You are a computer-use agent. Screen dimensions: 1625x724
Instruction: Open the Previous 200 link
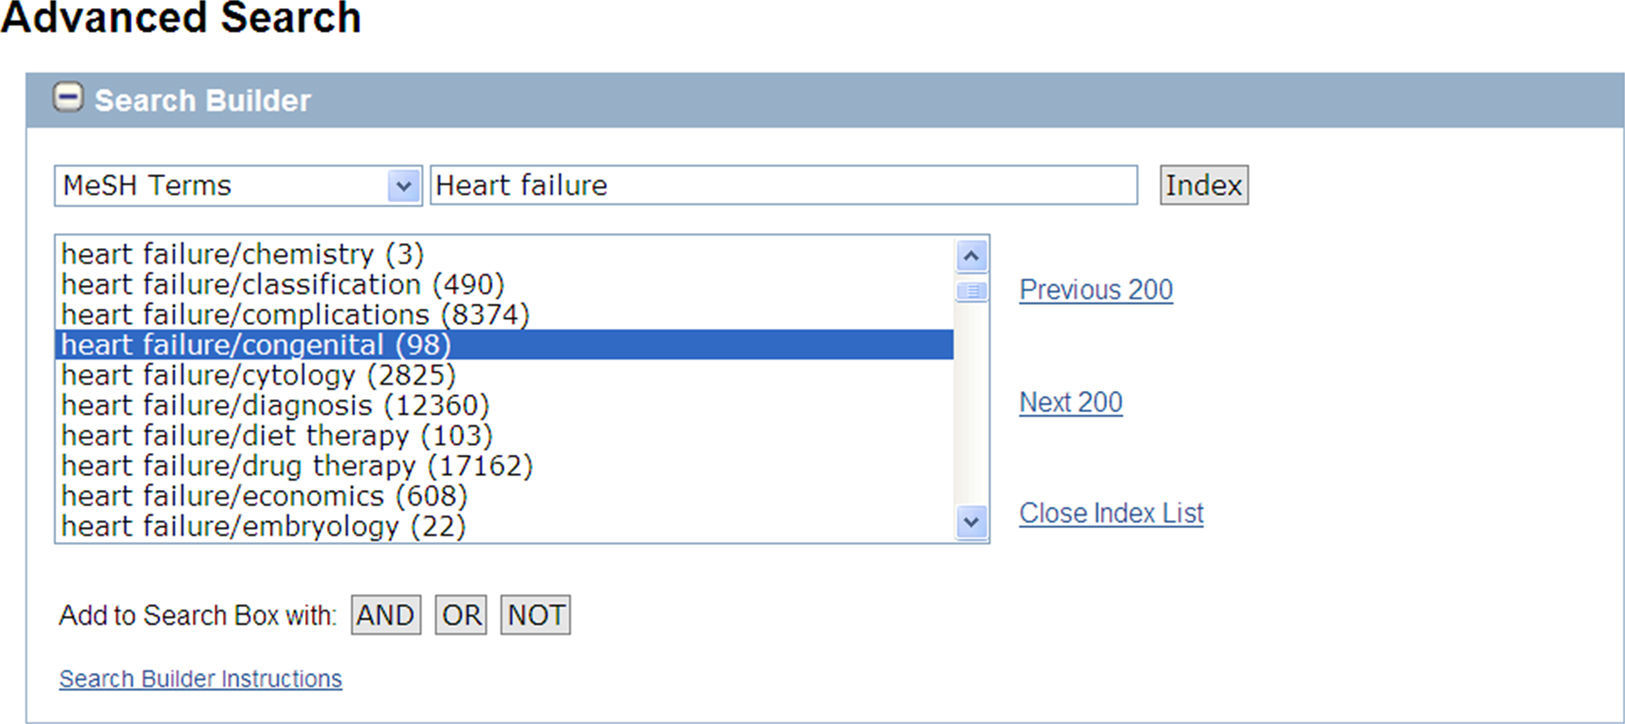pyautogui.click(x=1096, y=290)
